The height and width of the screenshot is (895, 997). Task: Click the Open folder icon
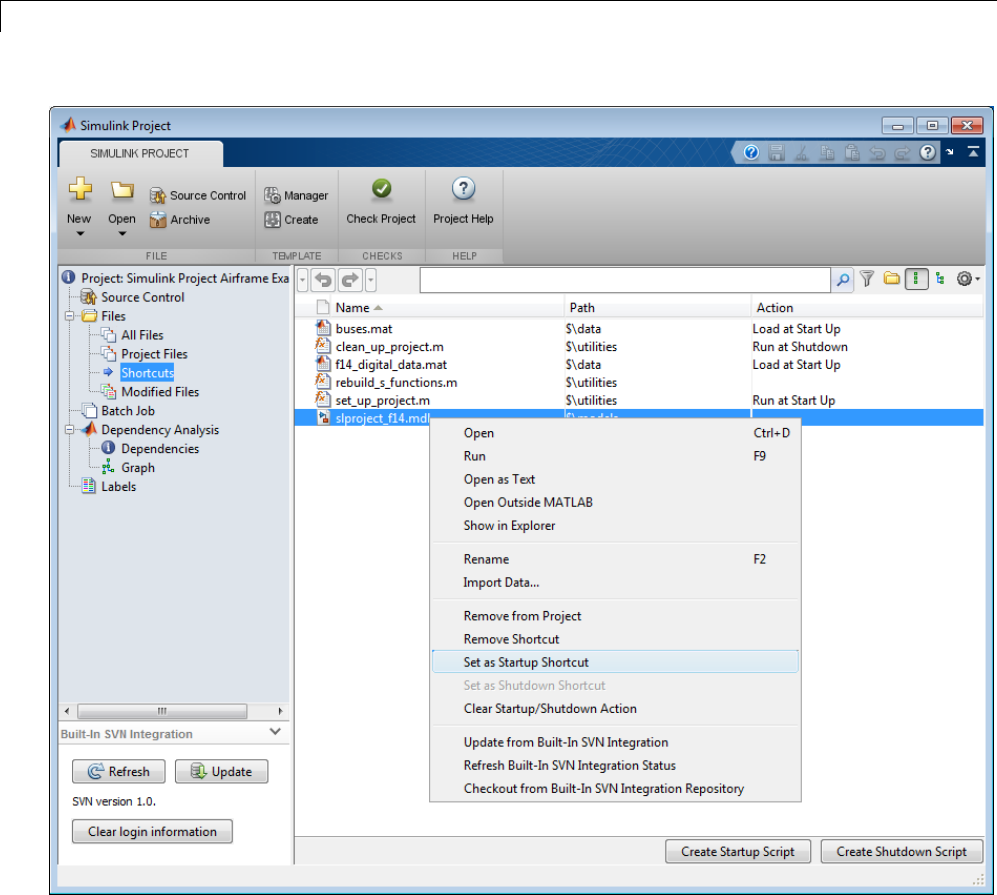tap(121, 189)
